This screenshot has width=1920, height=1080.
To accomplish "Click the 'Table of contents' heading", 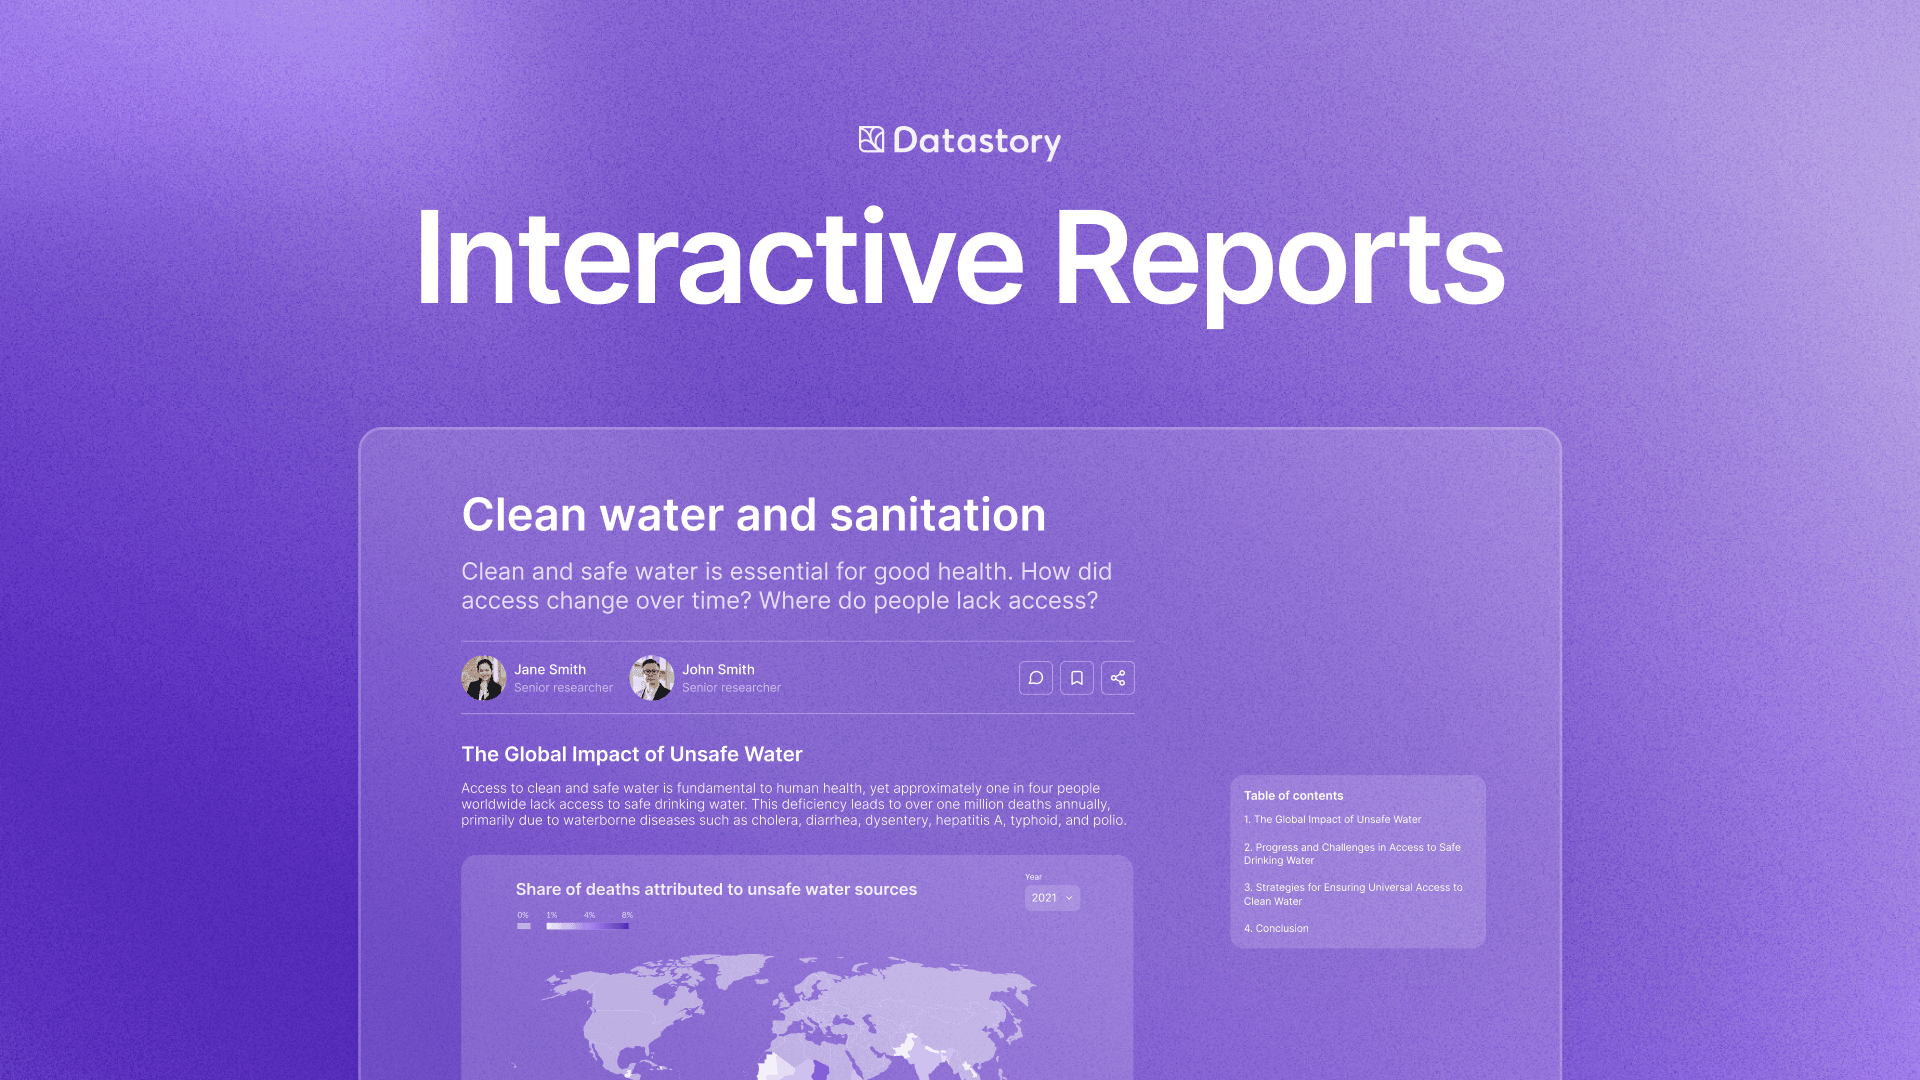I will pos(1293,796).
